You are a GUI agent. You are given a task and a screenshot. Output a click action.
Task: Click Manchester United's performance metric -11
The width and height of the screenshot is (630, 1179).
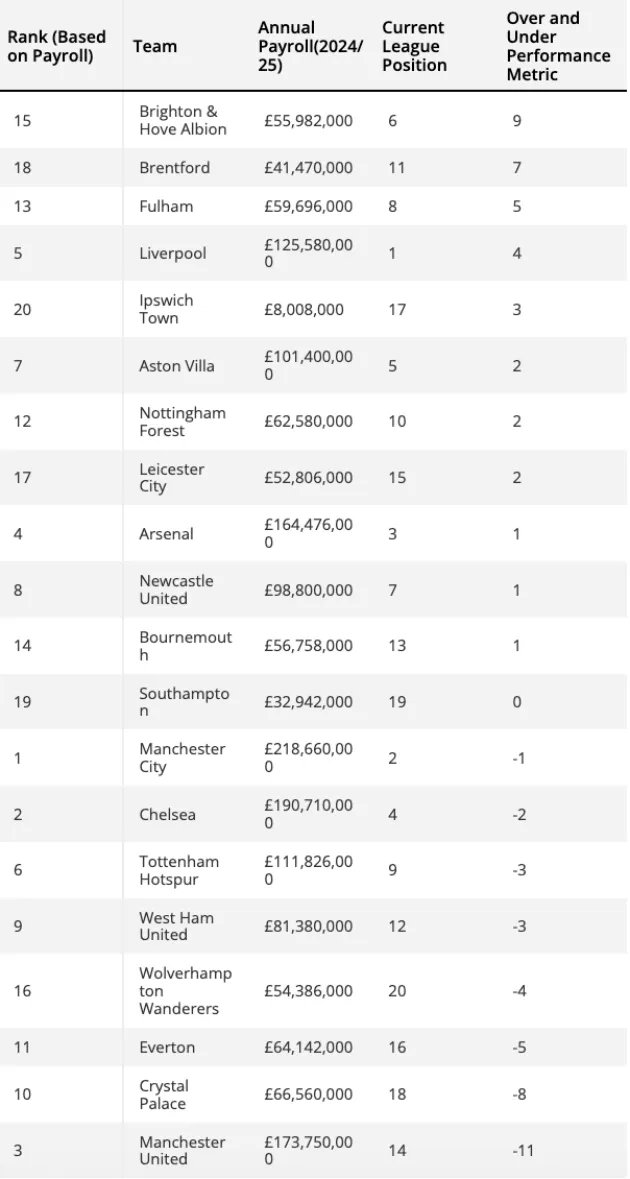pos(523,1150)
